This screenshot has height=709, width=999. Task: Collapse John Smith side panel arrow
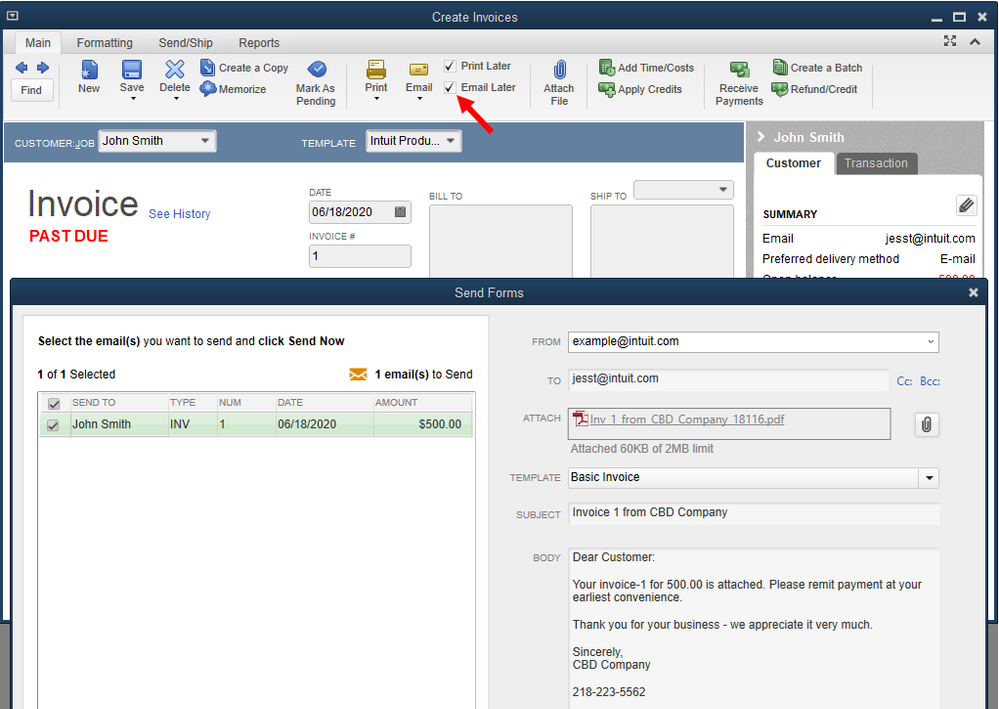760,136
